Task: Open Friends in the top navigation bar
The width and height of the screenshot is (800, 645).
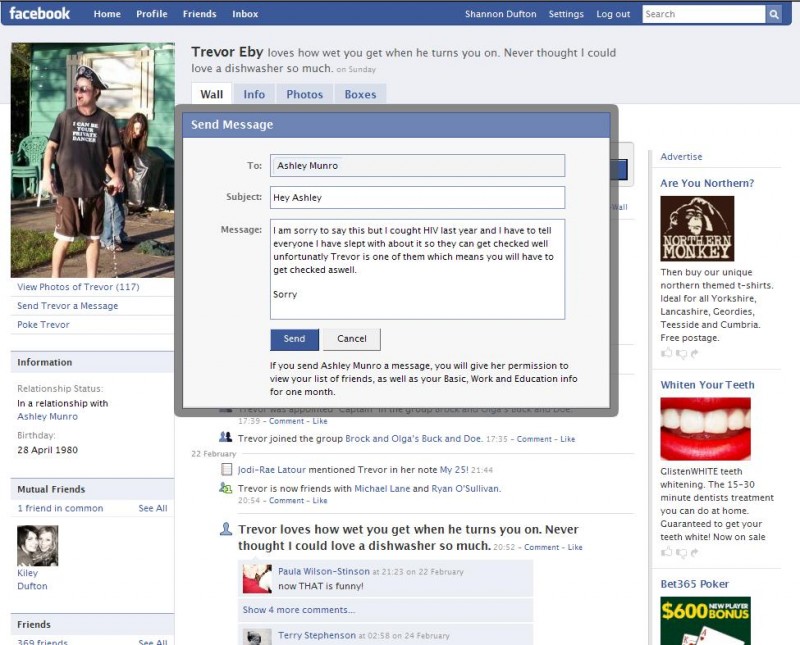Action: coord(199,14)
